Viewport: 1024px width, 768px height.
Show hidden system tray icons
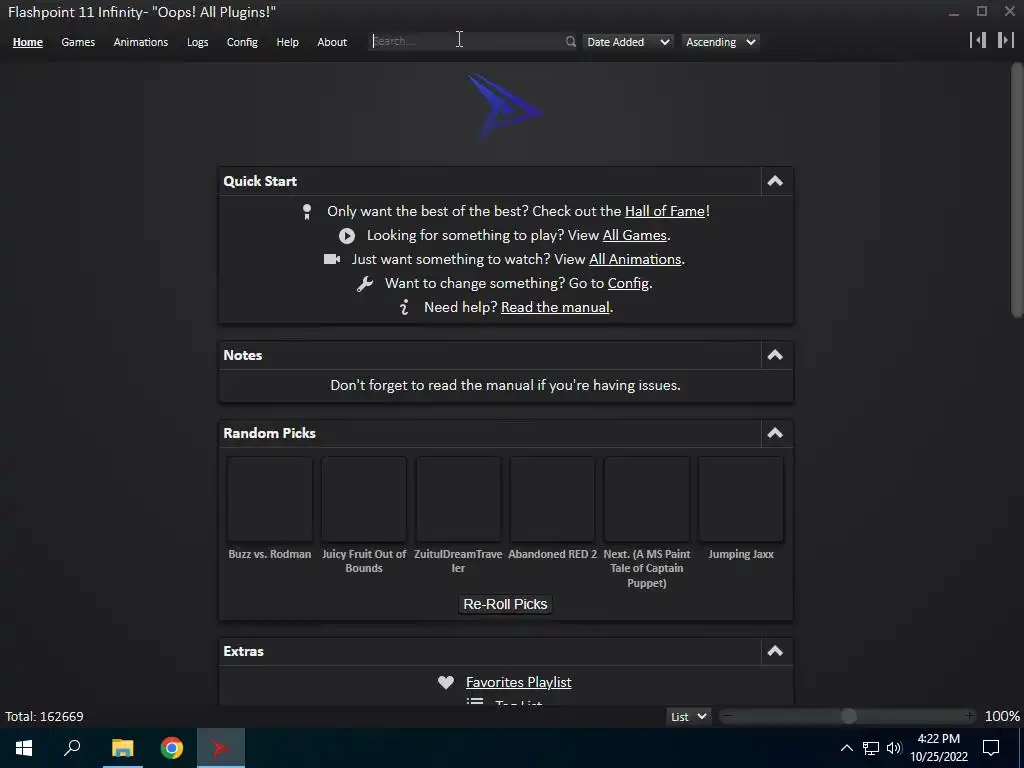(846, 748)
